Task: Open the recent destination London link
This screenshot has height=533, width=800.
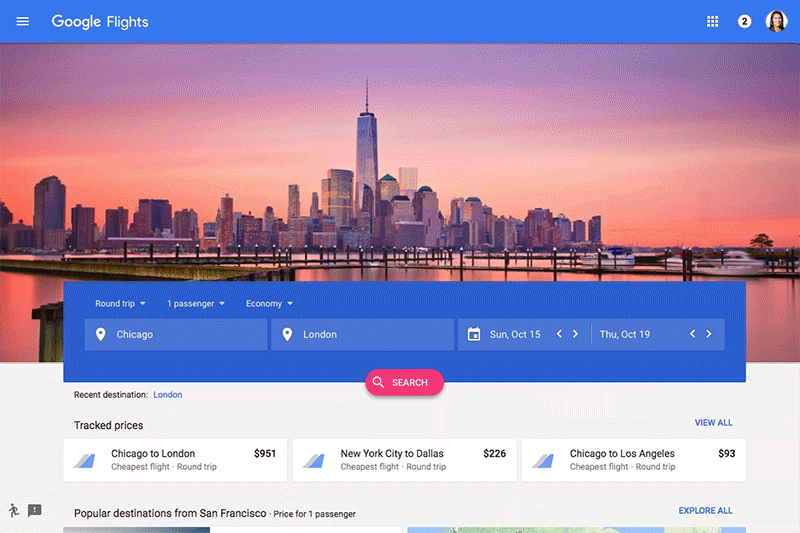Action: point(167,395)
